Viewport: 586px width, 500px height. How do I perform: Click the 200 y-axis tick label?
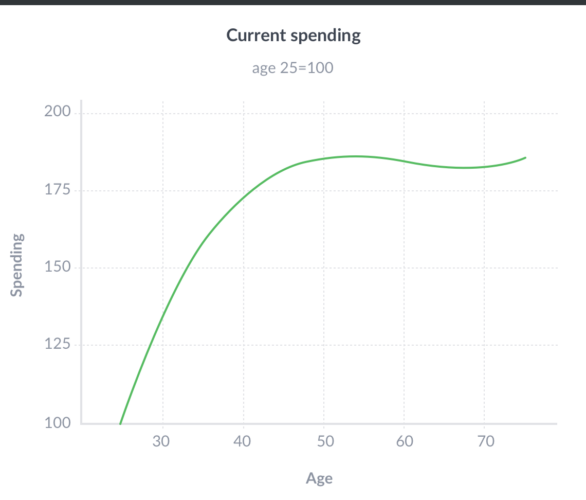pos(57,111)
